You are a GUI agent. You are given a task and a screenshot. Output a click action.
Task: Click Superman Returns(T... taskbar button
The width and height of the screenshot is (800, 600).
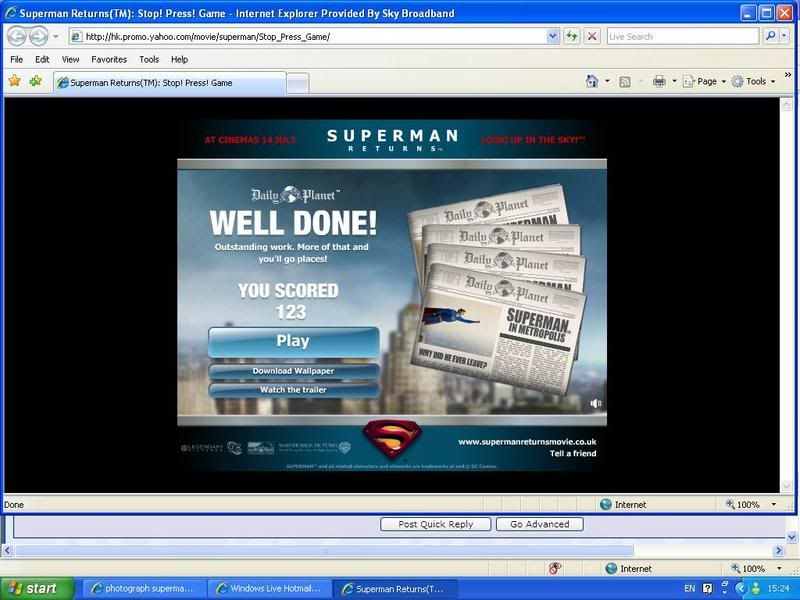click(395, 589)
